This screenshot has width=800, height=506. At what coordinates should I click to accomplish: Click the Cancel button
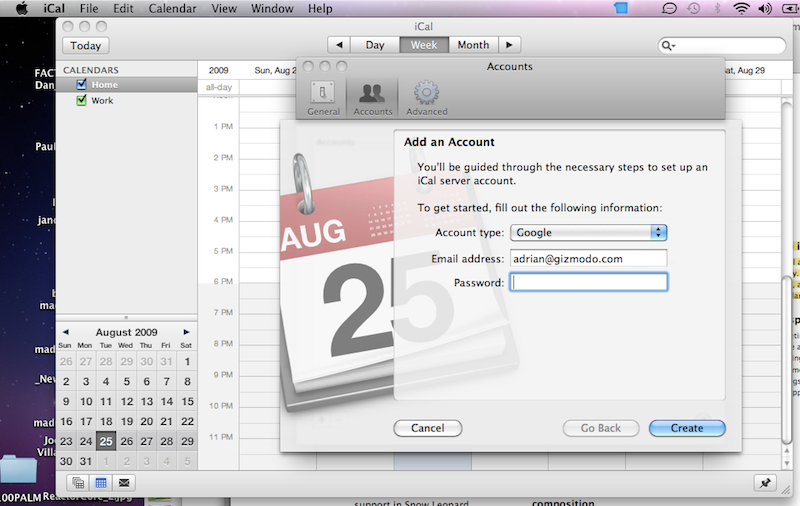[x=428, y=428]
